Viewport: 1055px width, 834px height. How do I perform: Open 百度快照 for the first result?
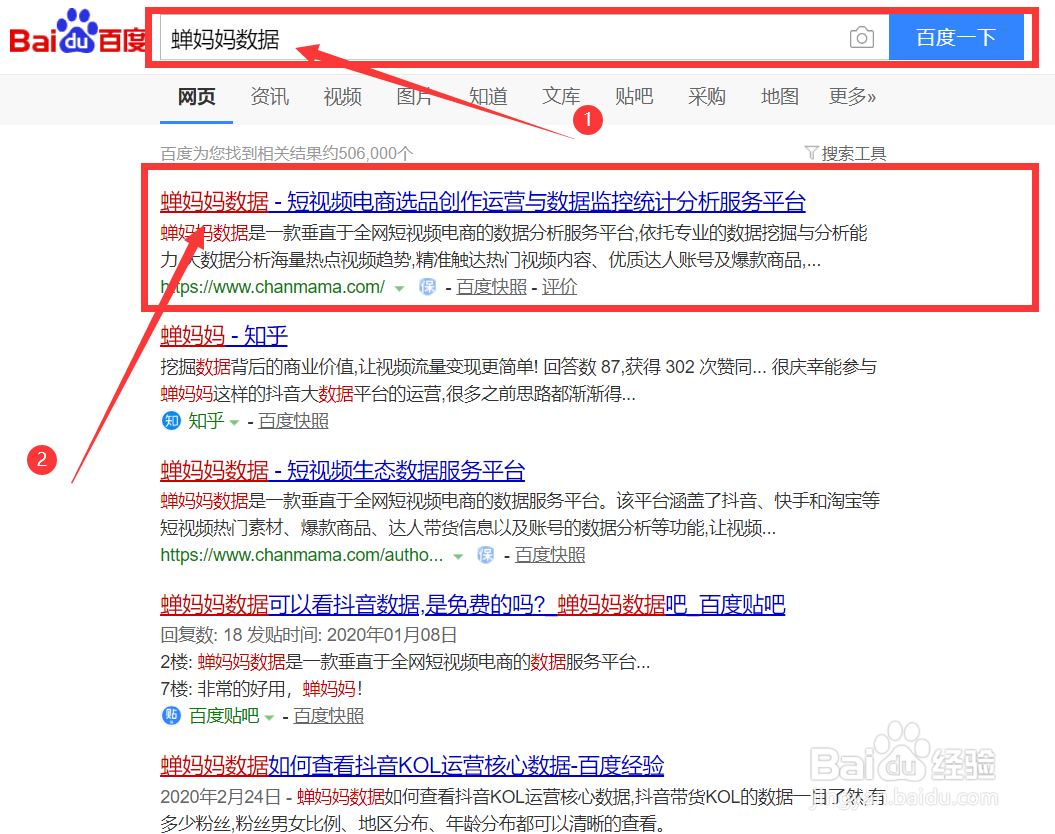pyautogui.click(x=491, y=287)
